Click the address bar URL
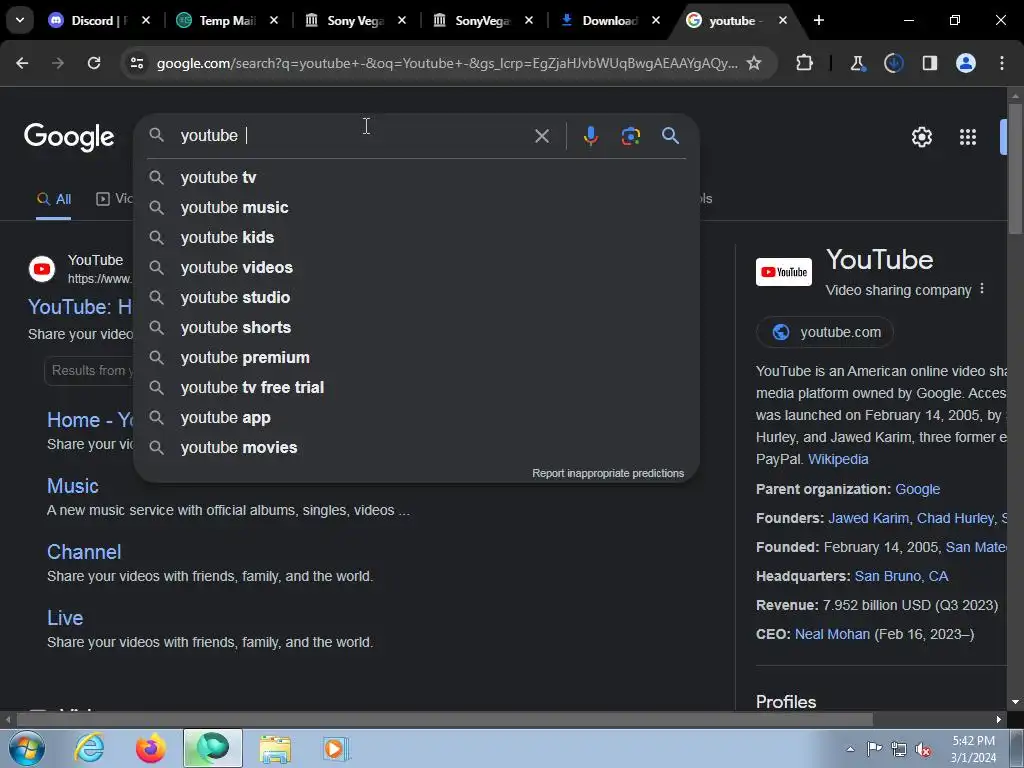Viewport: 1024px width, 768px height. pyautogui.click(x=447, y=63)
